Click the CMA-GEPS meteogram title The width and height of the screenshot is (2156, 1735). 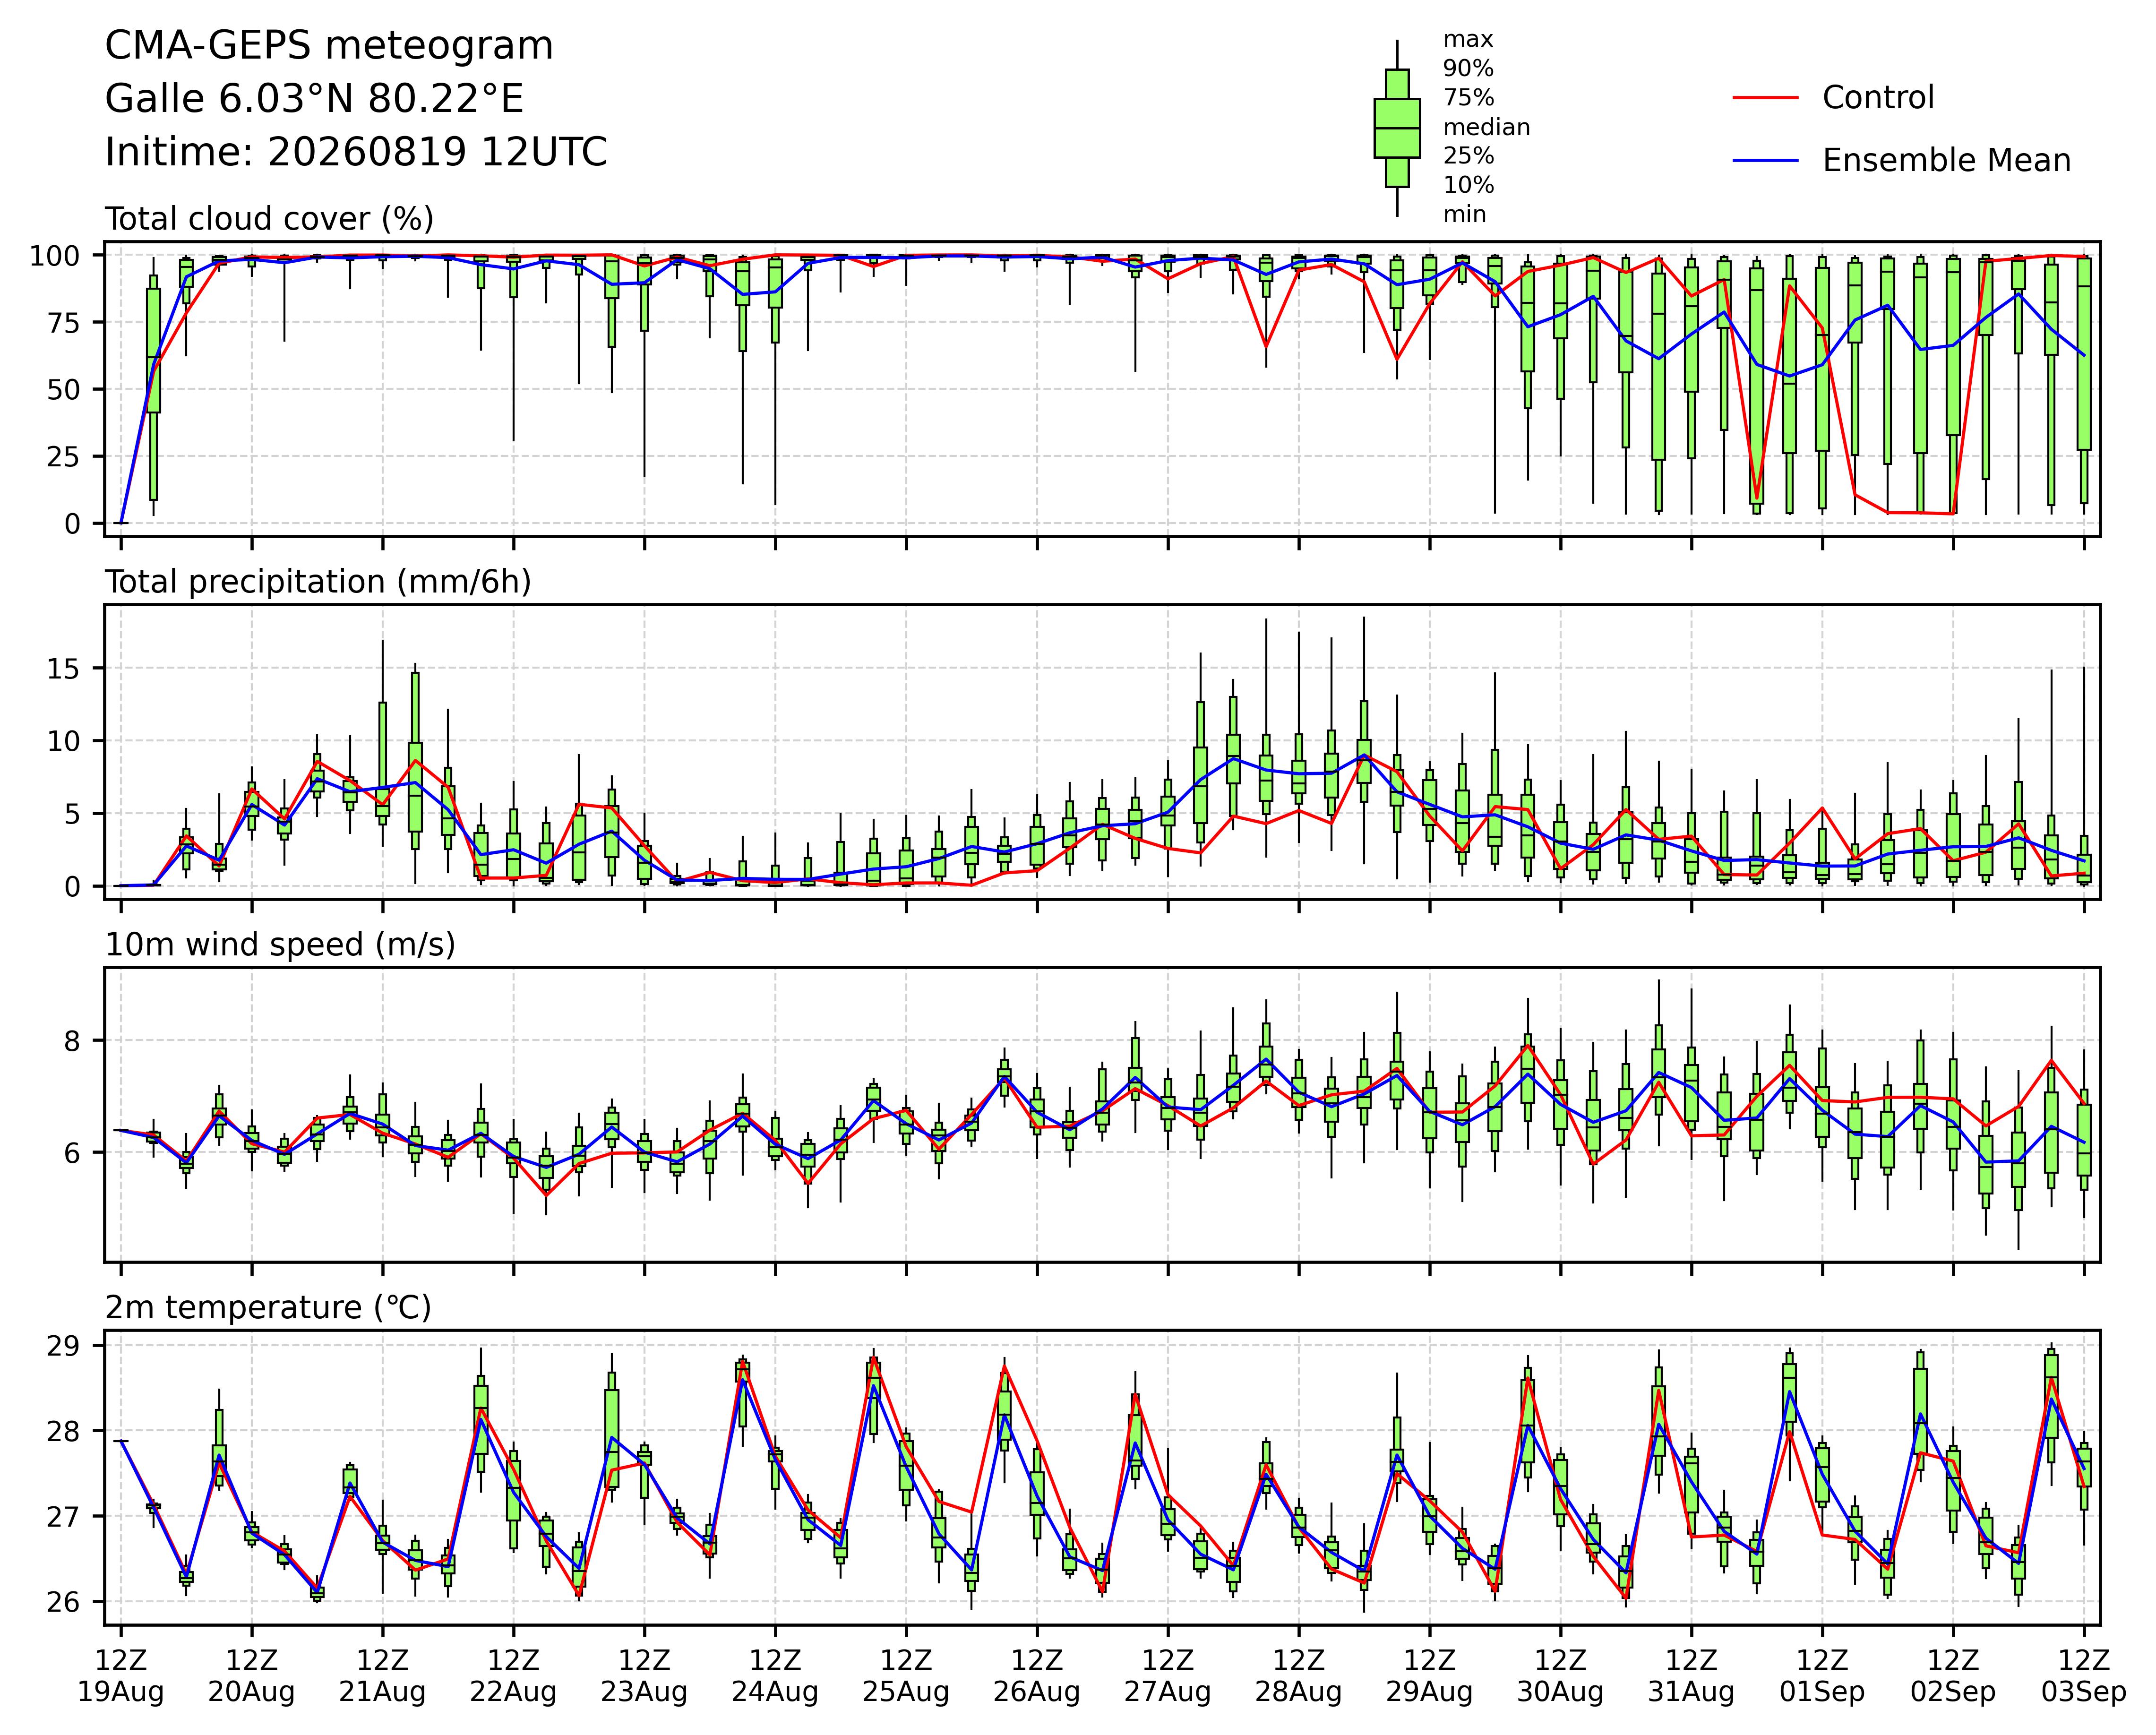(x=329, y=47)
